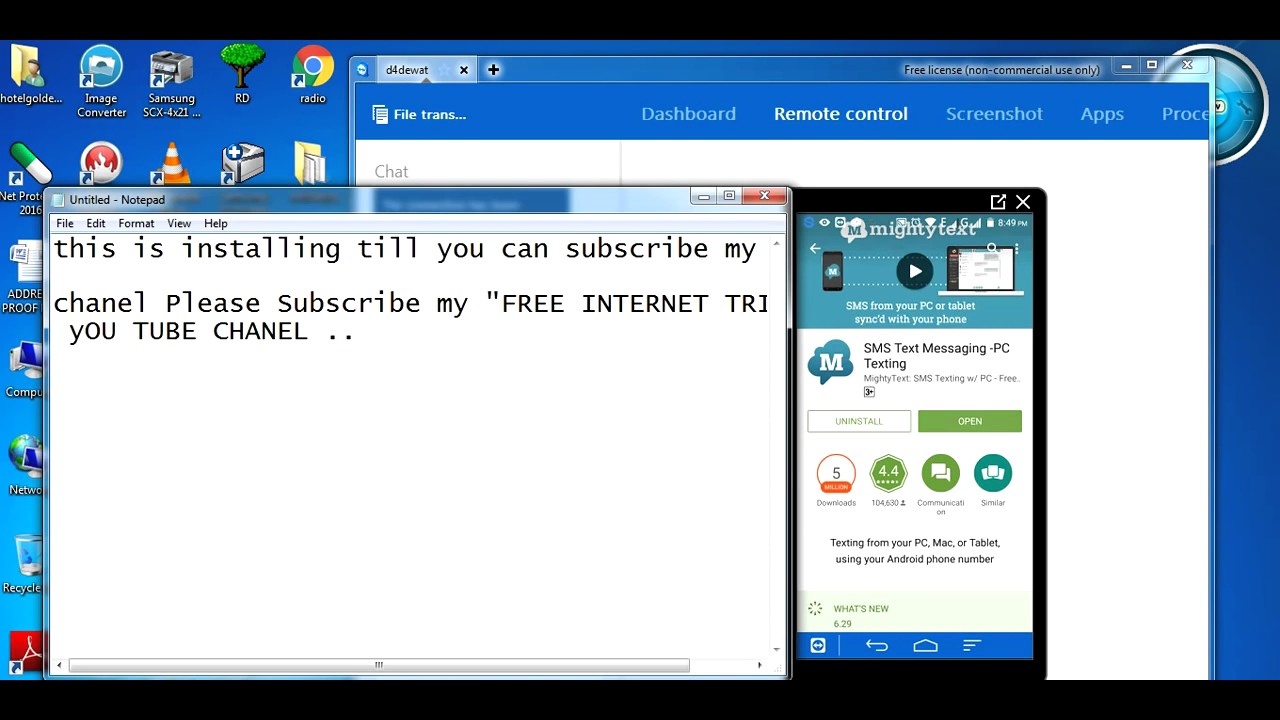Click the Free license notice text
Image resolution: width=1280 pixels, height=720 pixels.
click(x=1002, y=70)
